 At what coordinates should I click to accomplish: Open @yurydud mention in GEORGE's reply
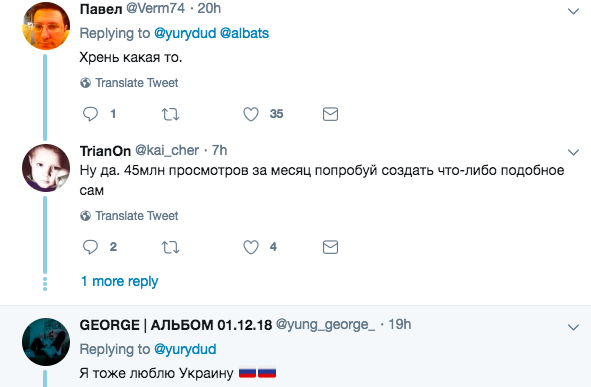point(185,349)
